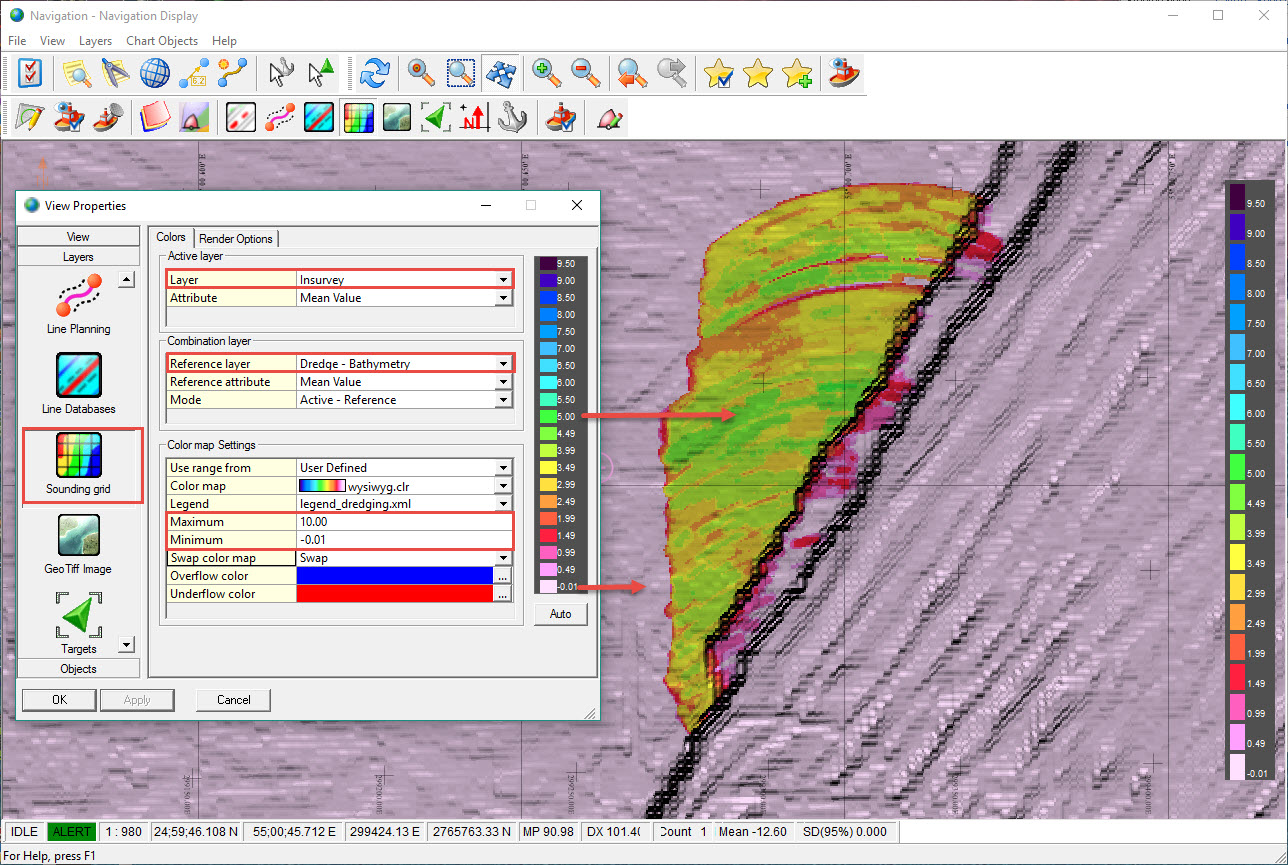Viewport: 1288px width, 865px height.
Task: Expand the Layer dropdown showing Insurvey
Action: 504,280
